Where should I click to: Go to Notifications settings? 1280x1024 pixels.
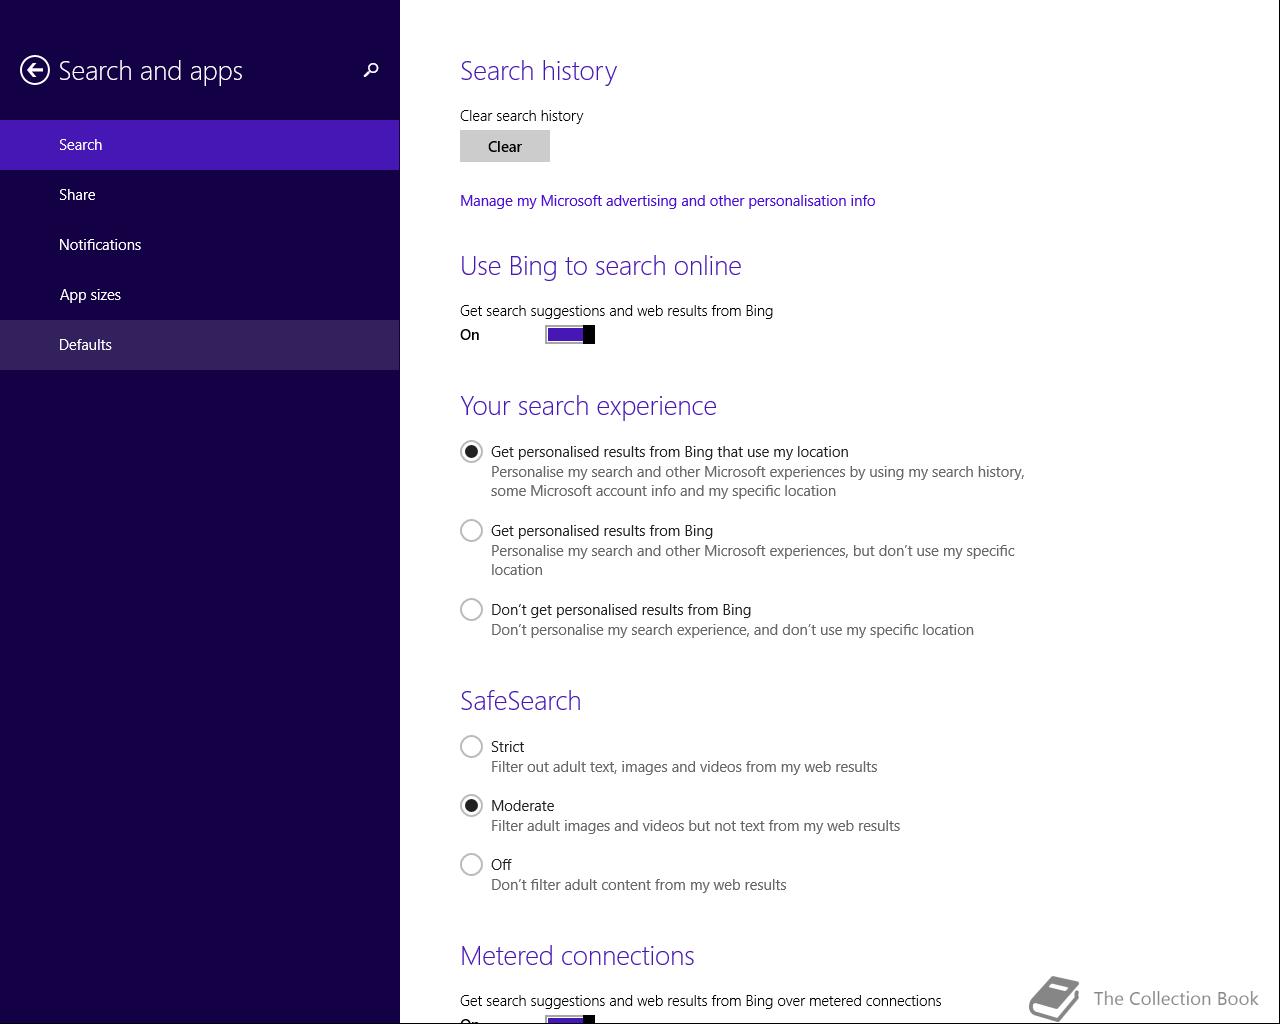pos(199,245)
